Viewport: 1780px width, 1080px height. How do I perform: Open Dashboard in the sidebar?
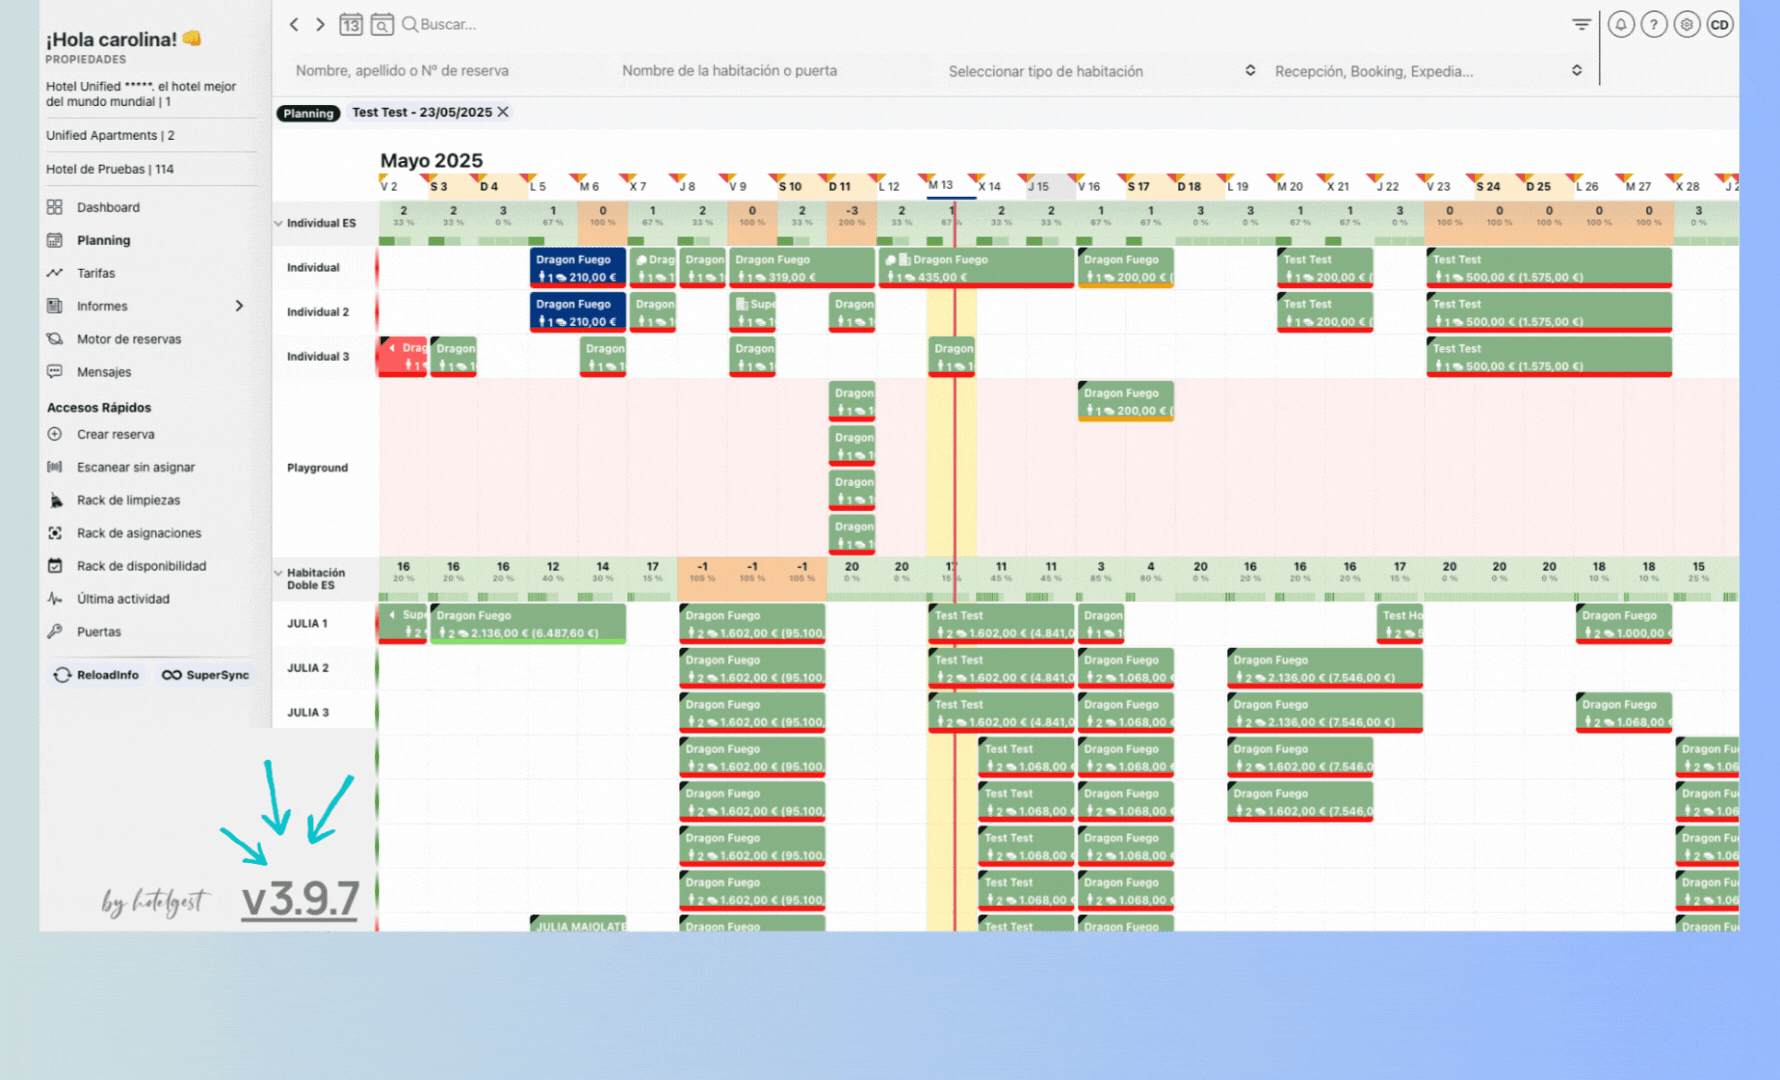coord(108,207)
